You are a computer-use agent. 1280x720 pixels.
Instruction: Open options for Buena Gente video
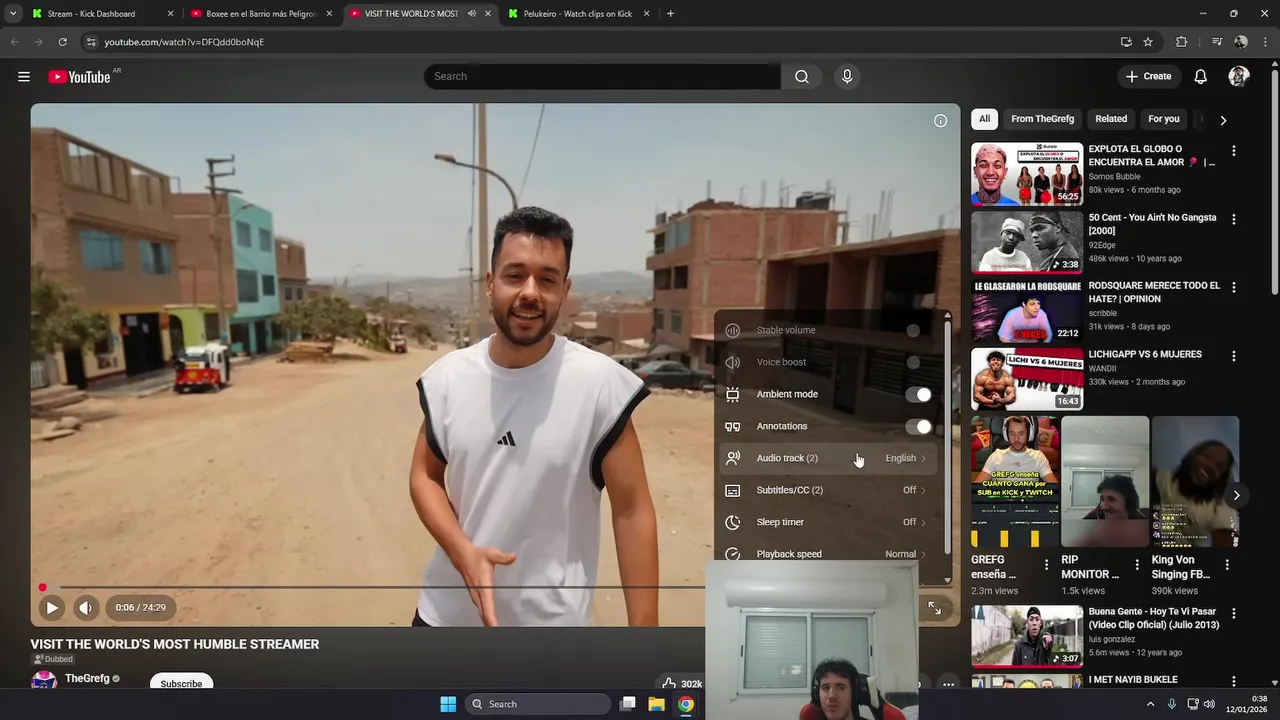pos(1233,613)
